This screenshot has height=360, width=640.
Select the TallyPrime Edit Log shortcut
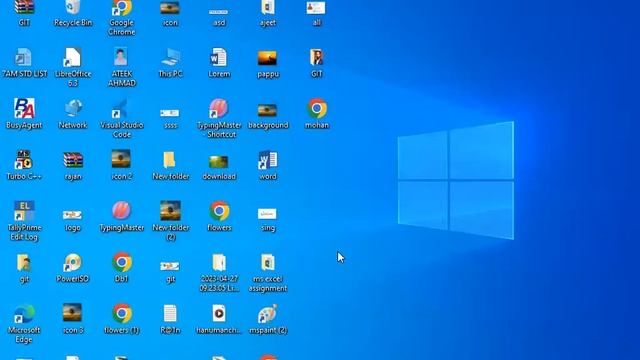tap(24, 221)
